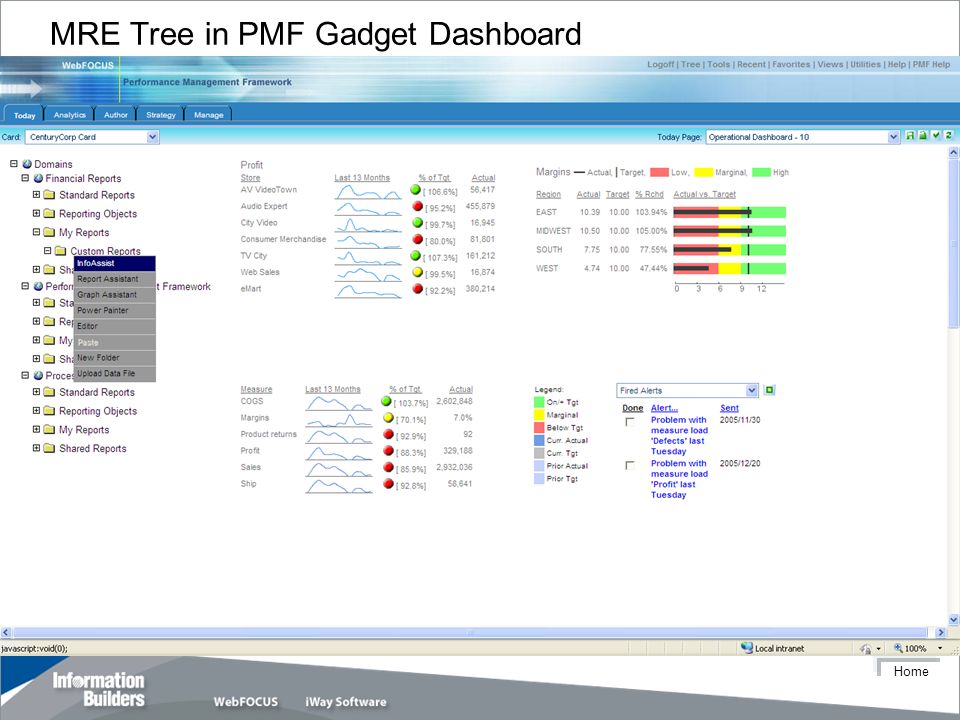
Task: Click the Logoff link
Action: (661, 64)
